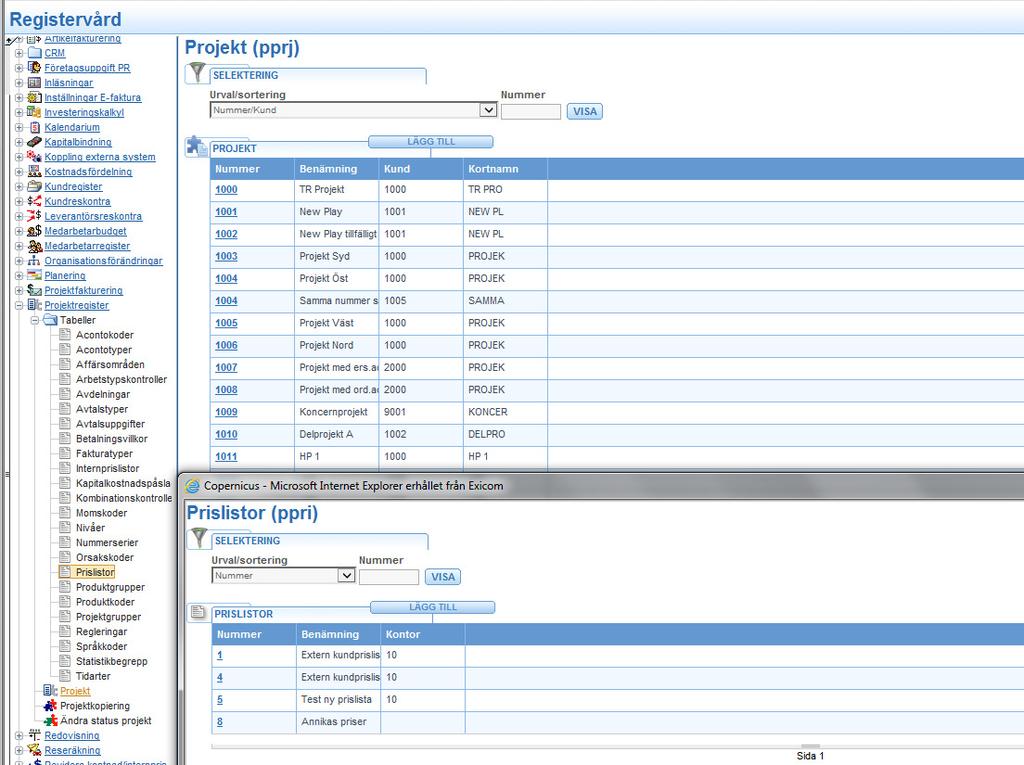Click the Medarbetarregister icon
This screenshot has height=765, width=1024.
[35, 246]
